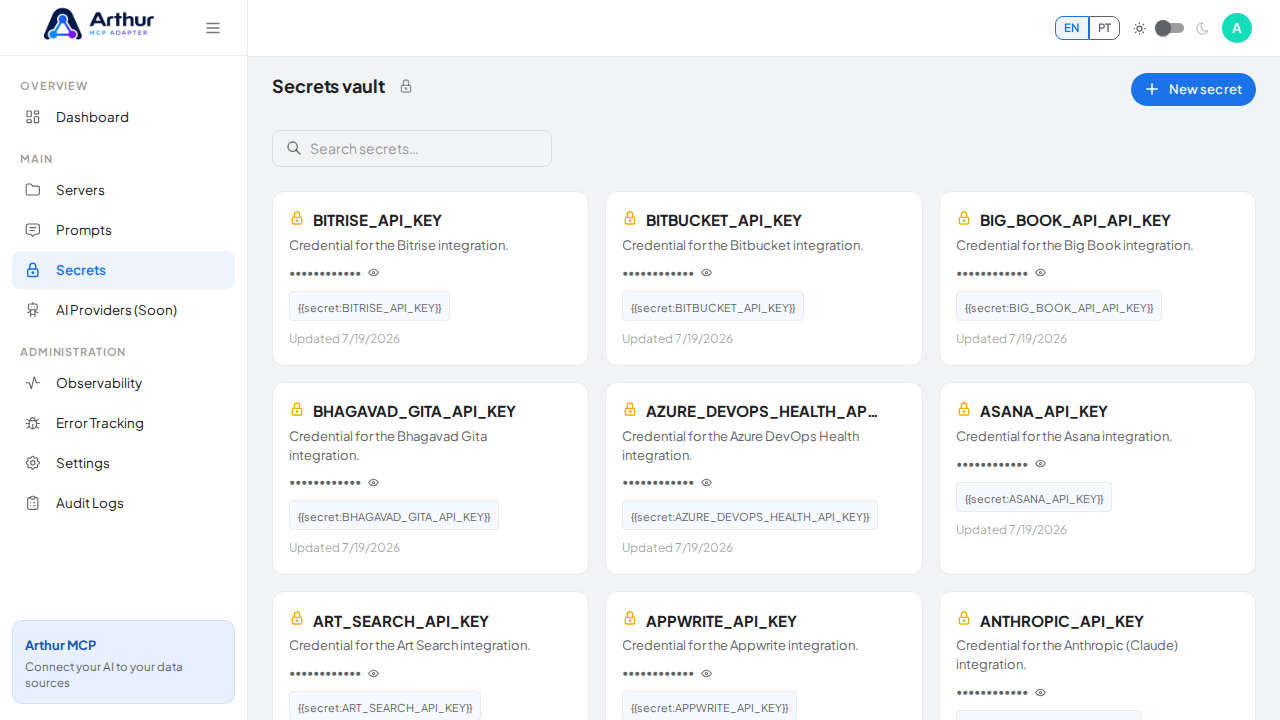The image size is (1280, 720).
Task: Reveal BITBUCKET_API_KEY value with eye icon
Action: pyautogui.click(x=707, y=273)
